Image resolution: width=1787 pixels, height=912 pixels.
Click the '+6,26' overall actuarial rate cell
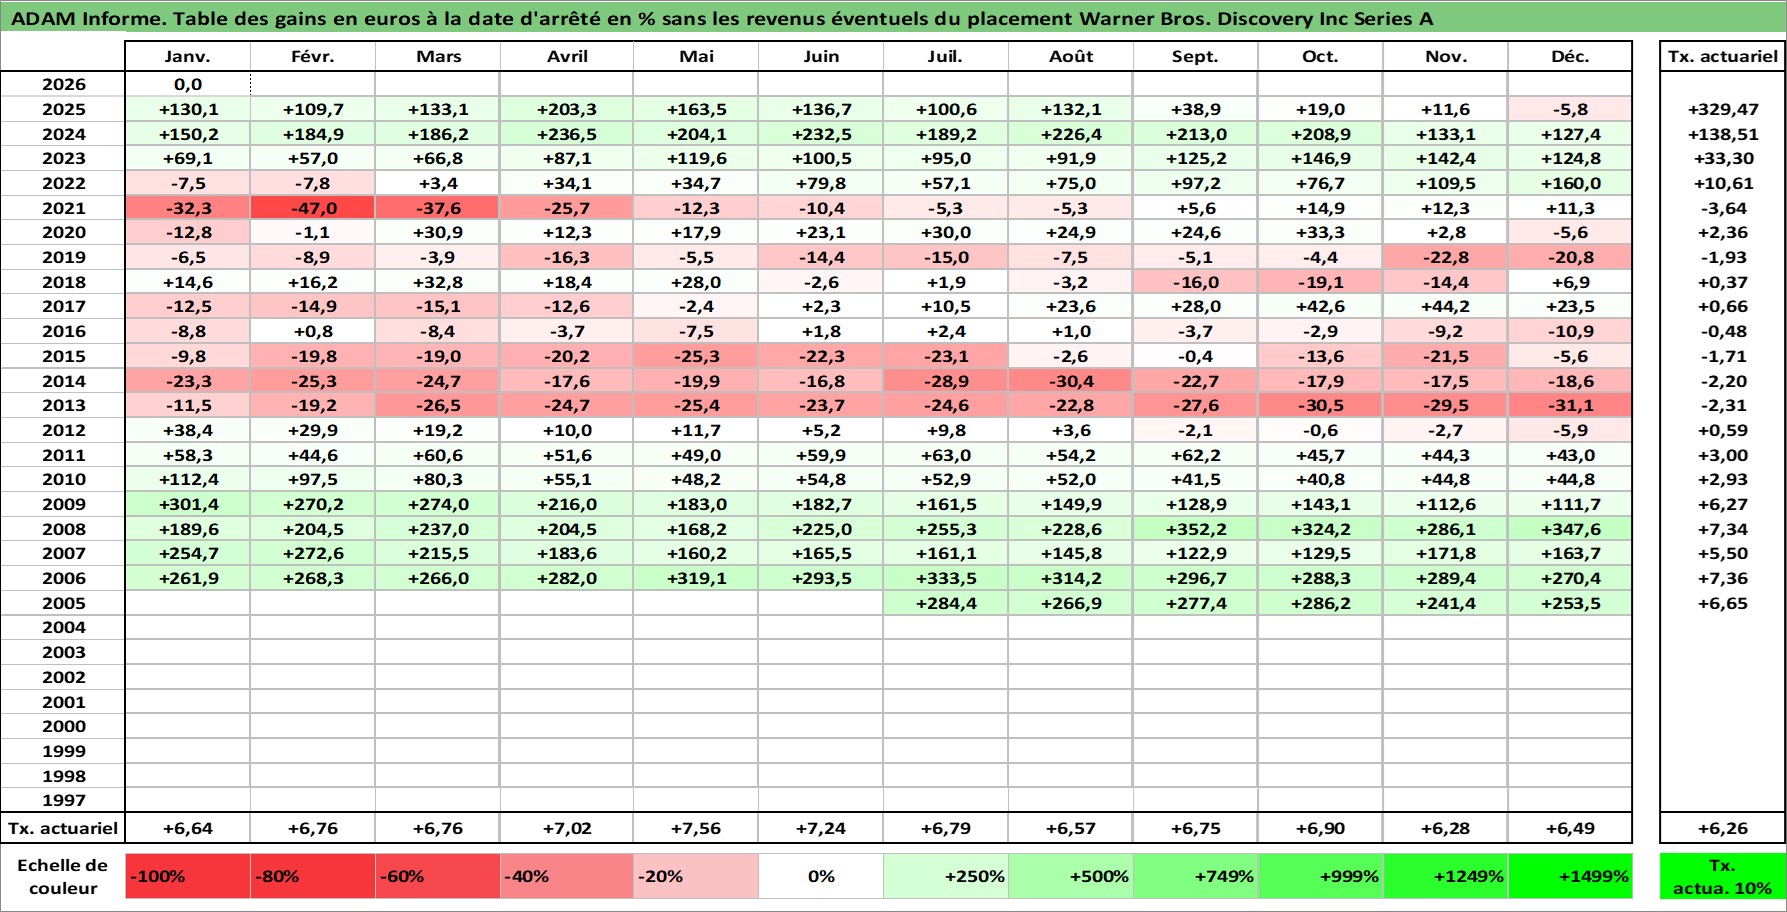1722,828
